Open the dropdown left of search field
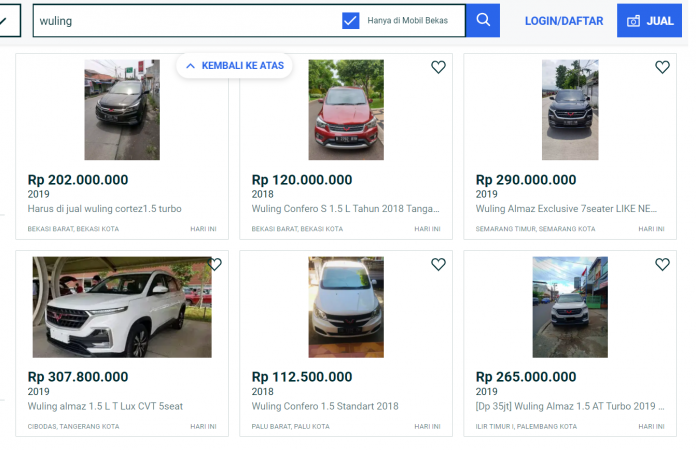Screen dimensions: 696x450 (x=9, y=20)
